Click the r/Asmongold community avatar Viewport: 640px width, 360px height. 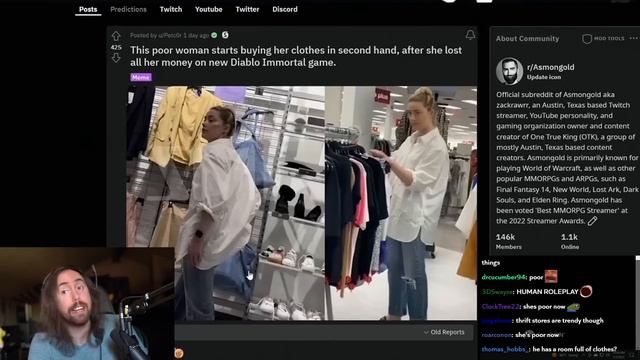(509, 71)
